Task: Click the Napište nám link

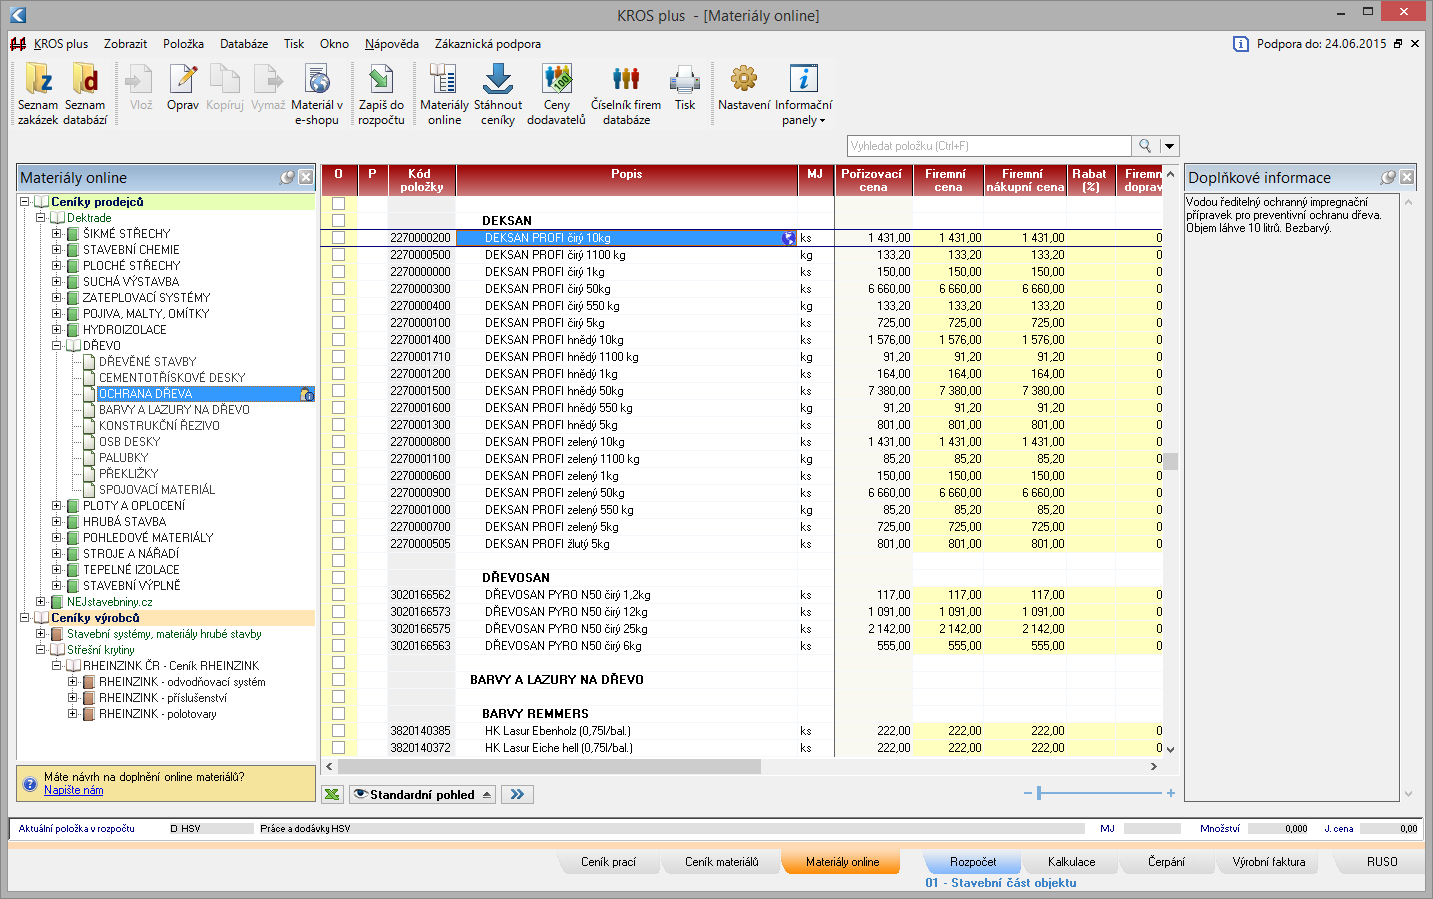Action: pyautogui.click(x=73, y=790)
